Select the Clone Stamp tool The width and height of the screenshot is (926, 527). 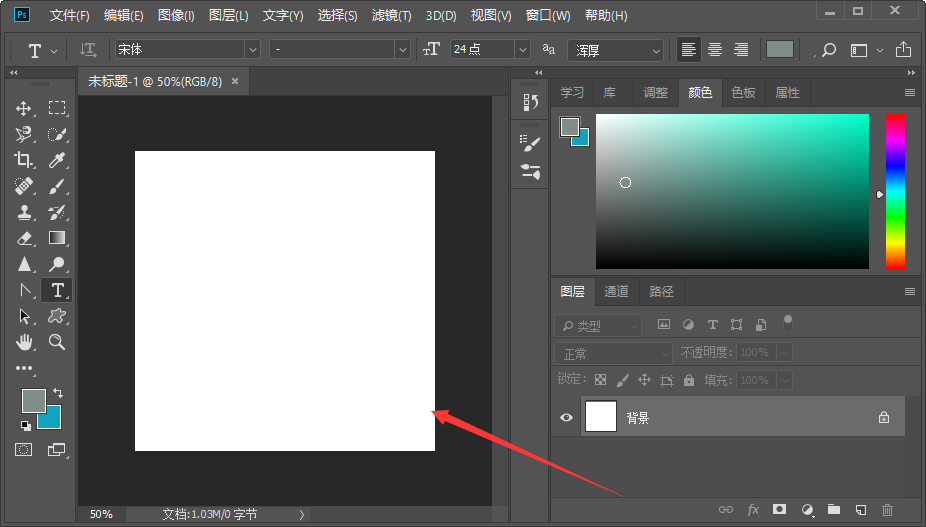[x=24, y=212]
